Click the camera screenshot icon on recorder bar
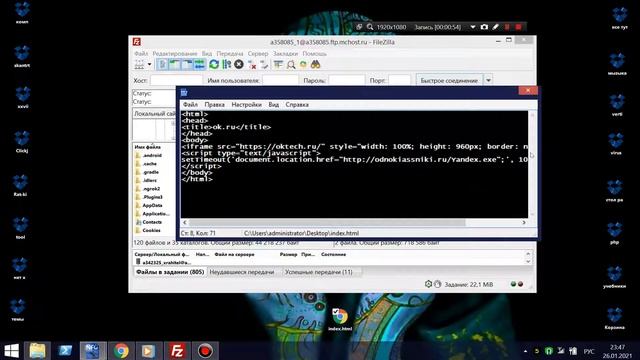The height and width of the screenshot is (360, 640). [x=484, y=27]
